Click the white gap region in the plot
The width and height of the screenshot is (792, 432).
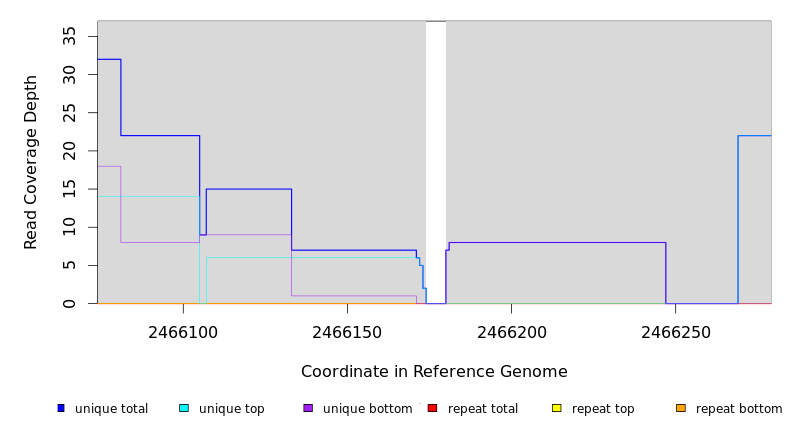(x=436, y=160)
